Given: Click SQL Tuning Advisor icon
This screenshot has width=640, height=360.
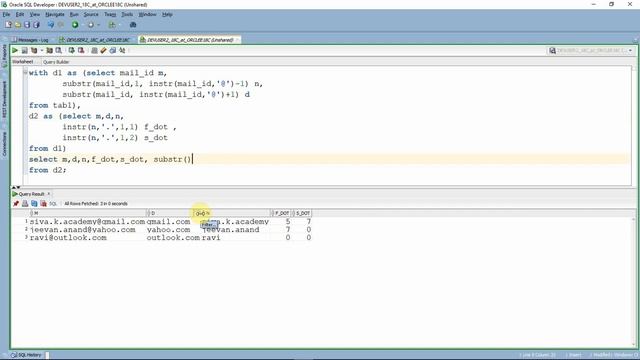Looking at the screenshot, I should tap(59, 51).
